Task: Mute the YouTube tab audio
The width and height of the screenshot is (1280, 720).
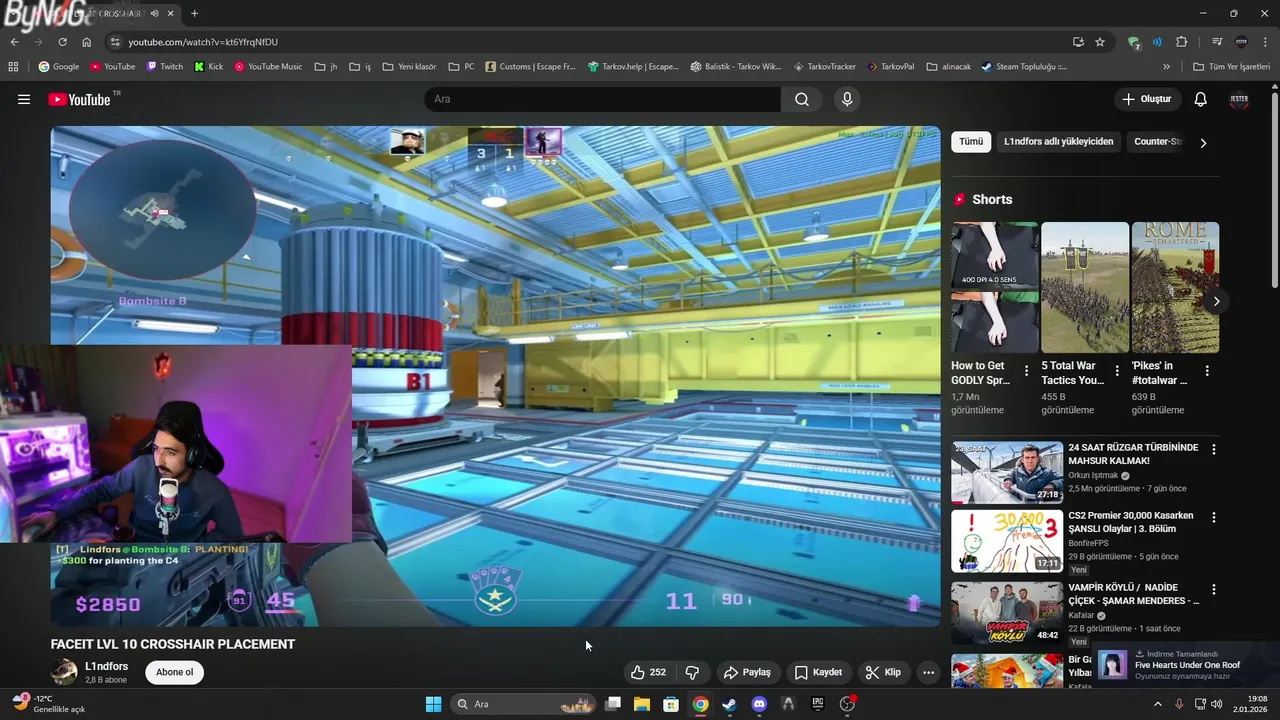Action: (154, 14)
